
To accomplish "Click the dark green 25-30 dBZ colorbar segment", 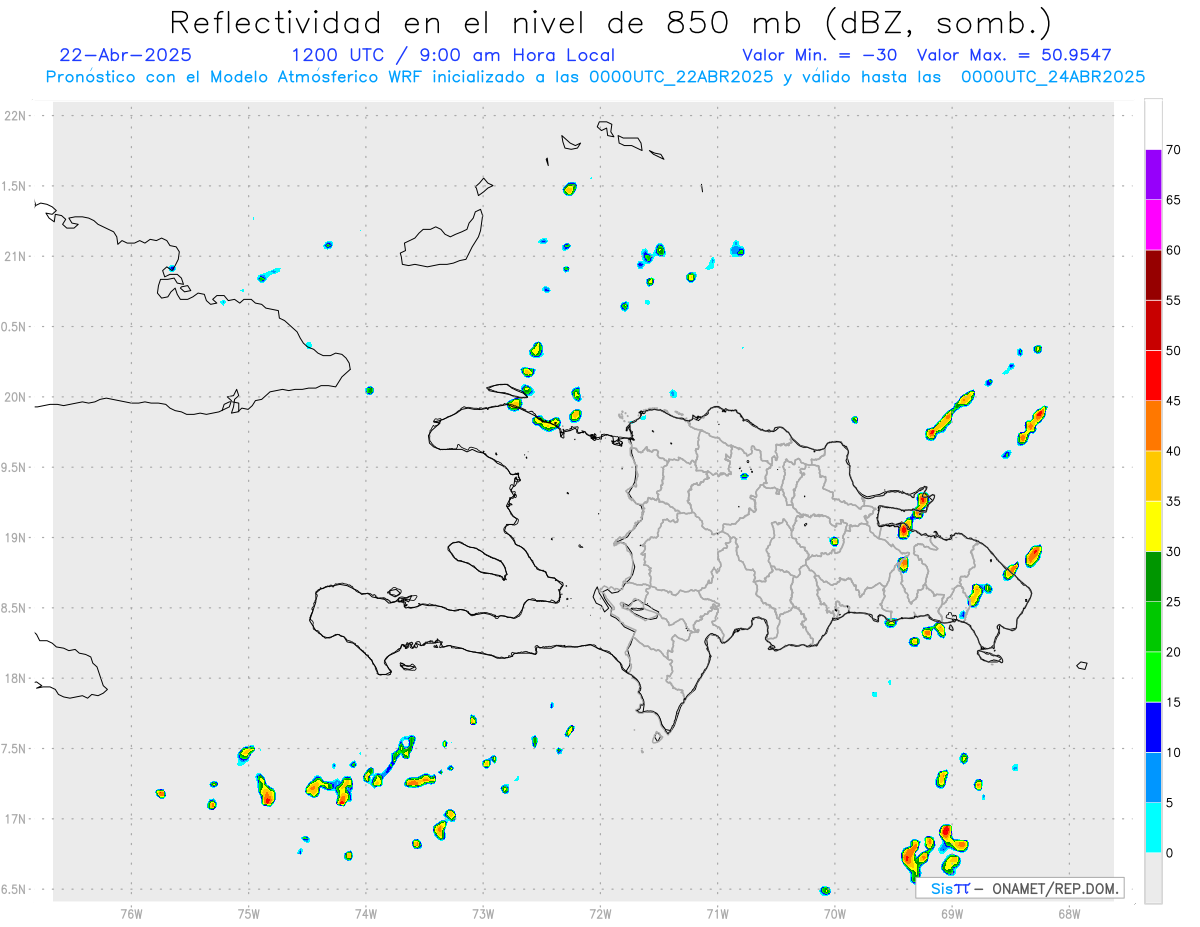I will 1153,577.
